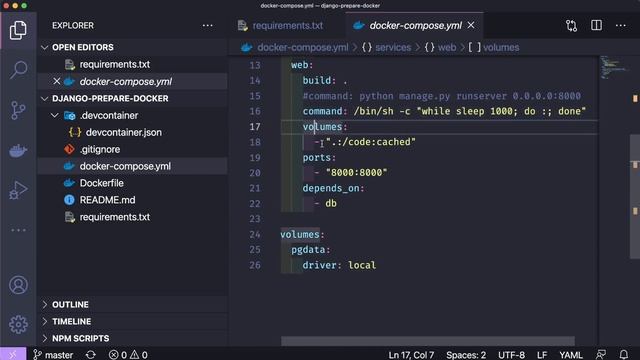Viewport: 640px width, 360px height.
Task: Click the horizontal editor scrollbar
Action: tap(428, 340)
